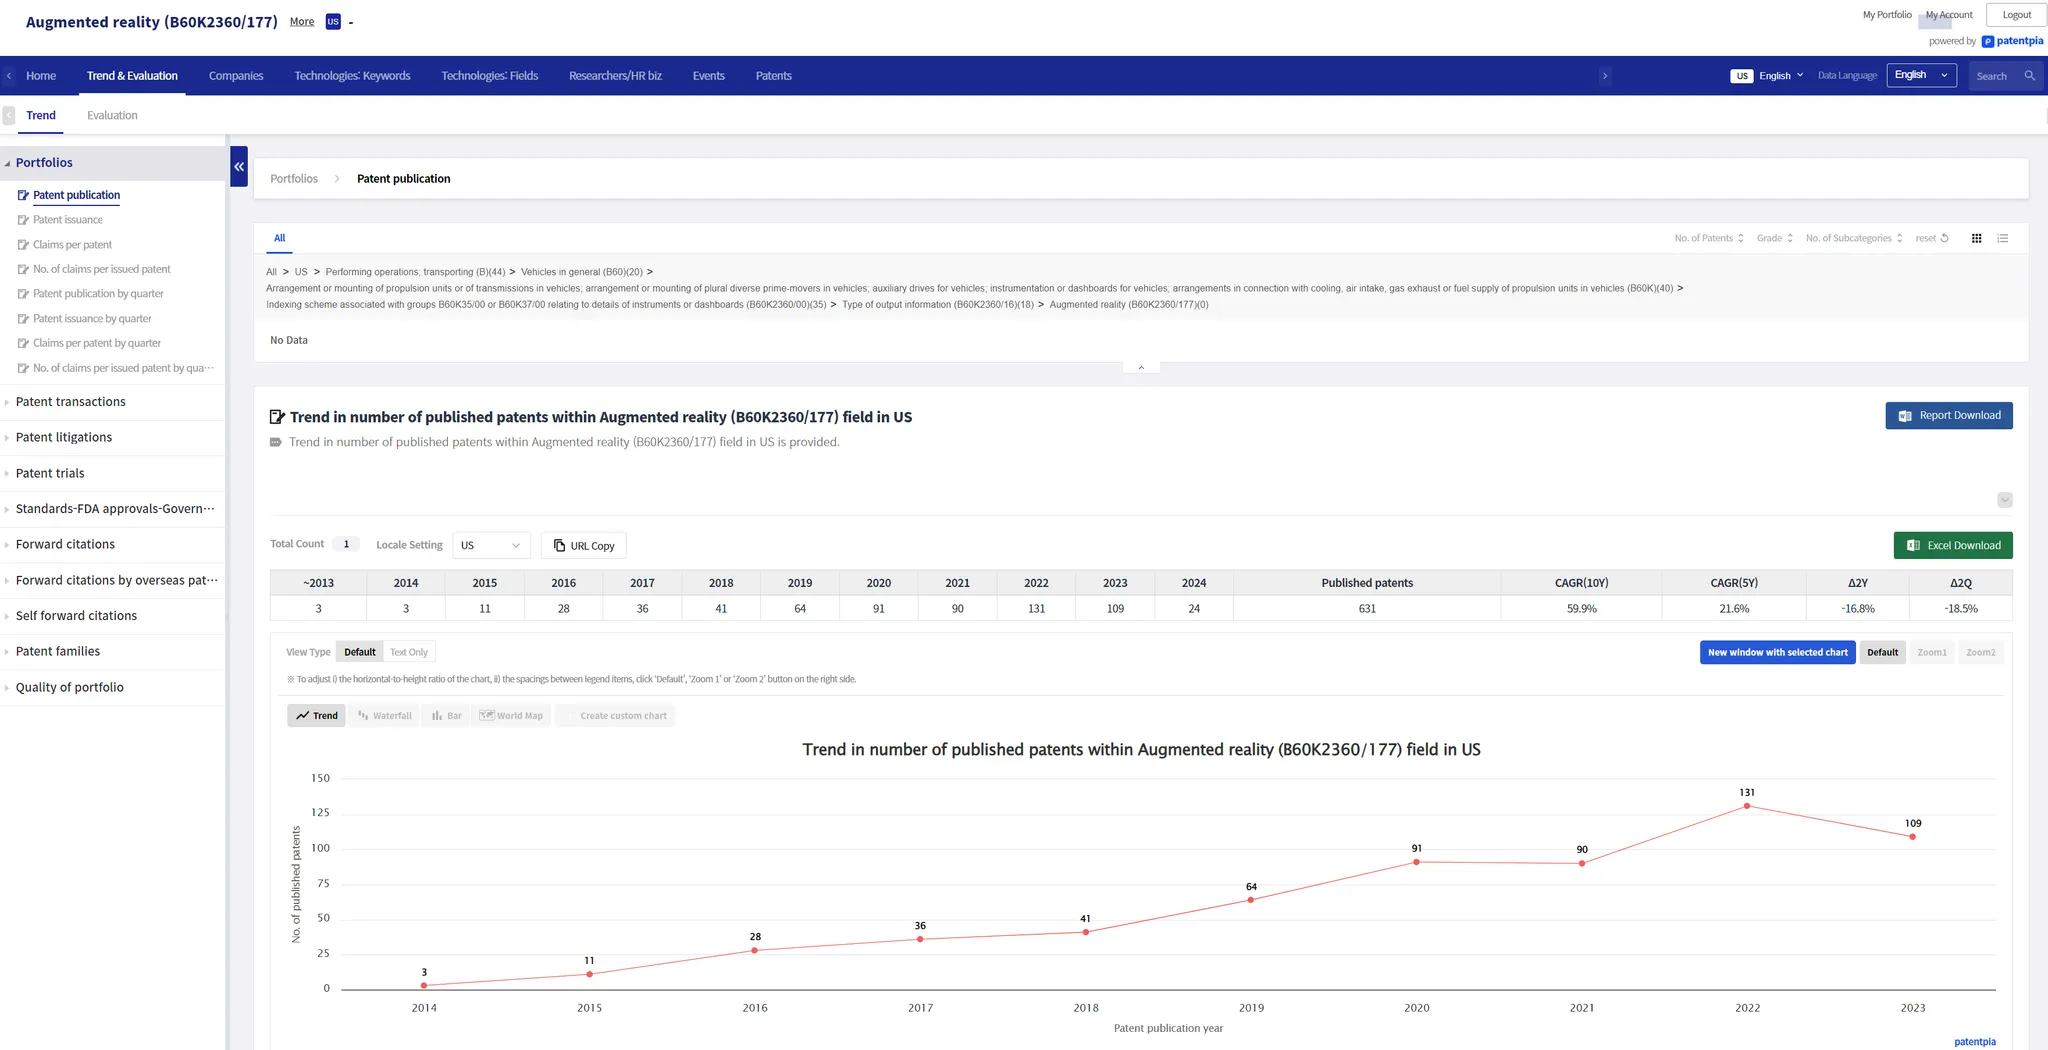
Task: Click the Report Download button
Action: (1948, 416)
